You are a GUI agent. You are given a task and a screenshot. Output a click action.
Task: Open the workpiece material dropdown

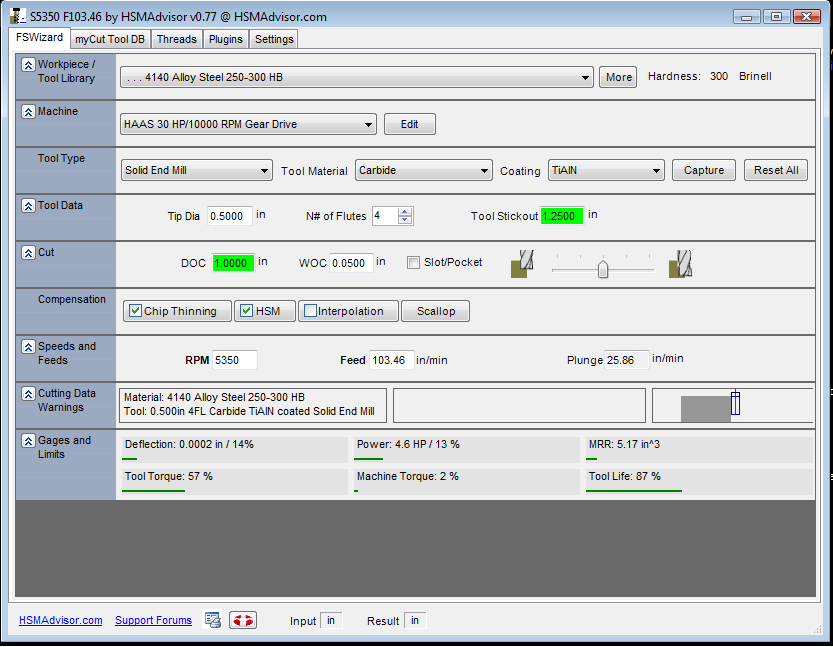click(x=356, y=78)
